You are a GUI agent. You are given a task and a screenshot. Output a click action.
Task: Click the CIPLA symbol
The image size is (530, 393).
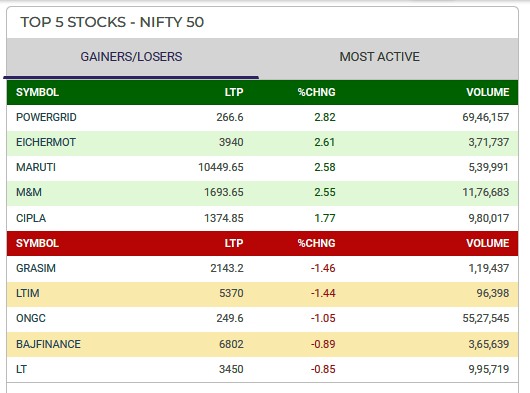coord(31,218)
